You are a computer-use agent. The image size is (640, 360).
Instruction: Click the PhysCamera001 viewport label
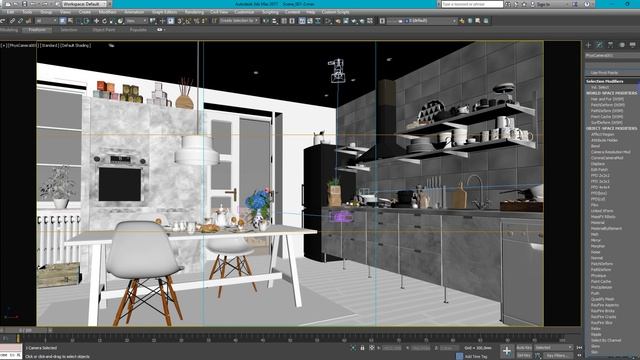pos(23,45)
